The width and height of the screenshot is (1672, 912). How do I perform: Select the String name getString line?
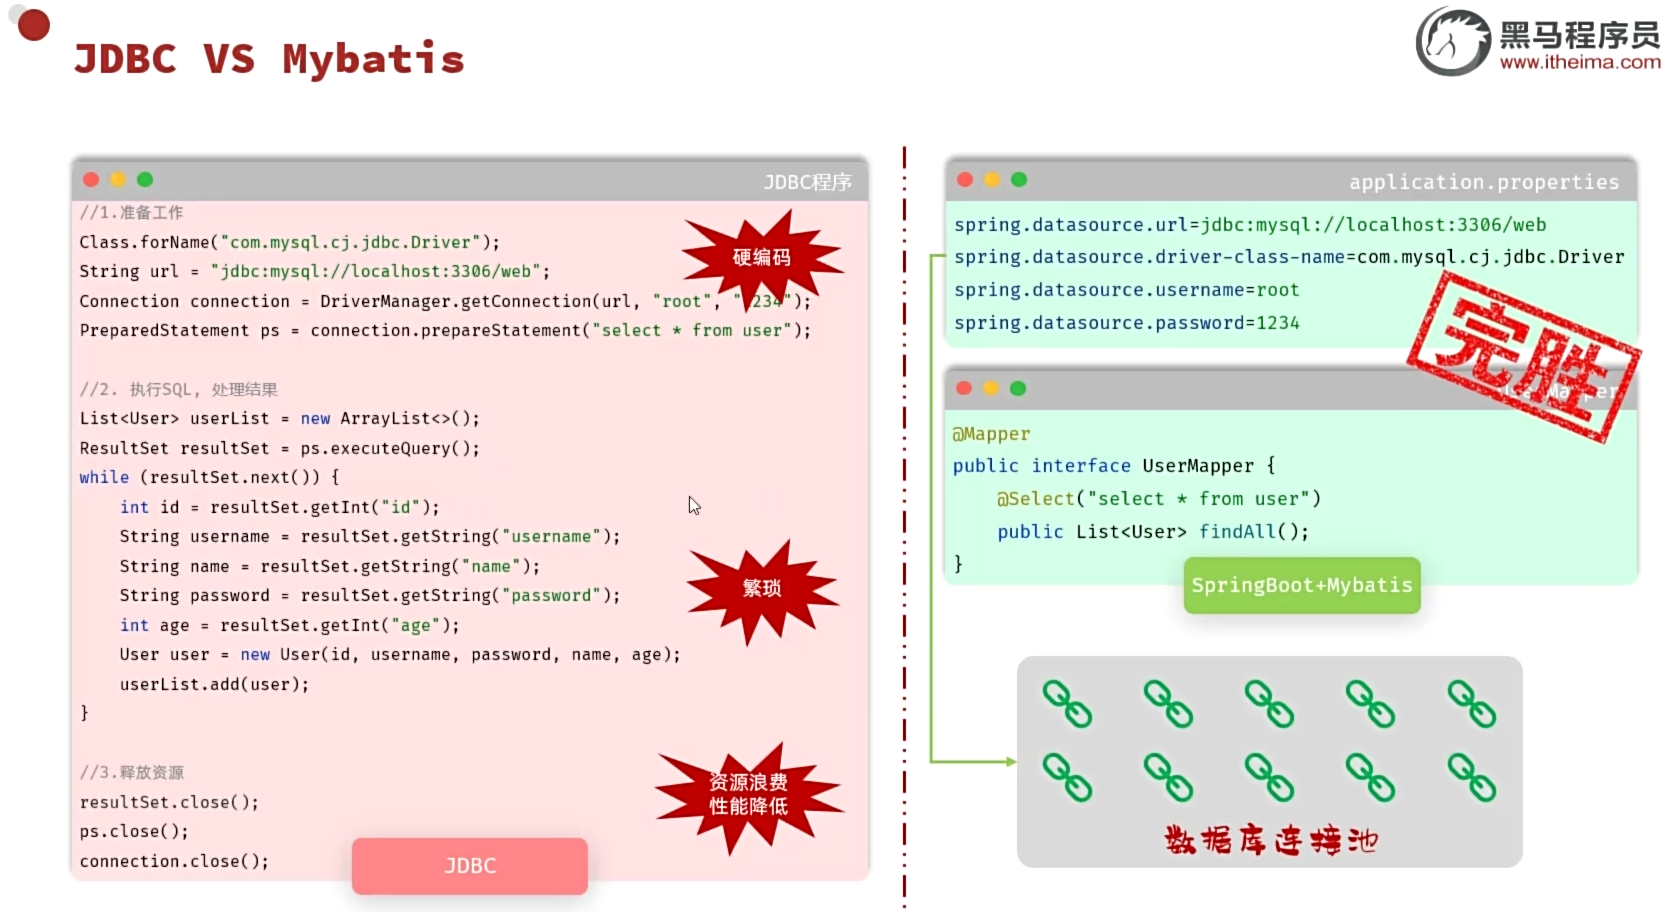(330, 566)
